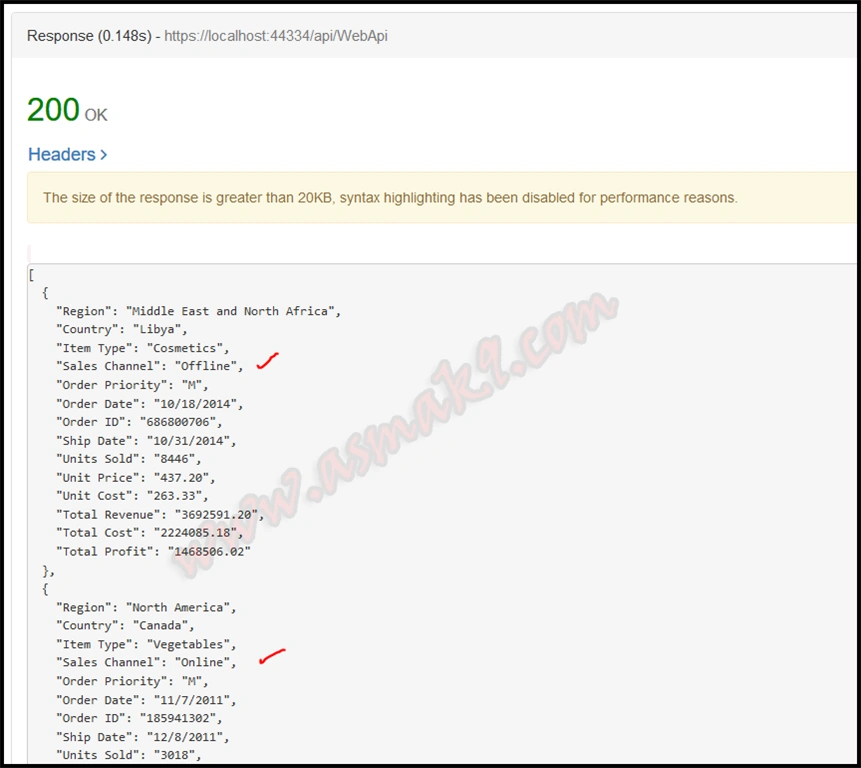Select the "Units Sold": "8446" line
Screen dimensions: 861x768
(x=128, y=459)
